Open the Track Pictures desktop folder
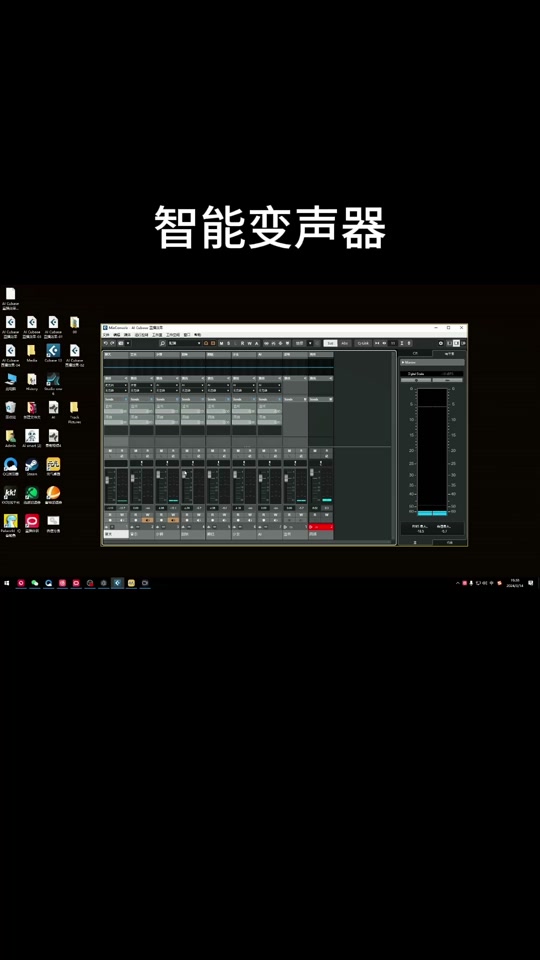This screenshot has width=540, height=960. coord(74,411)
